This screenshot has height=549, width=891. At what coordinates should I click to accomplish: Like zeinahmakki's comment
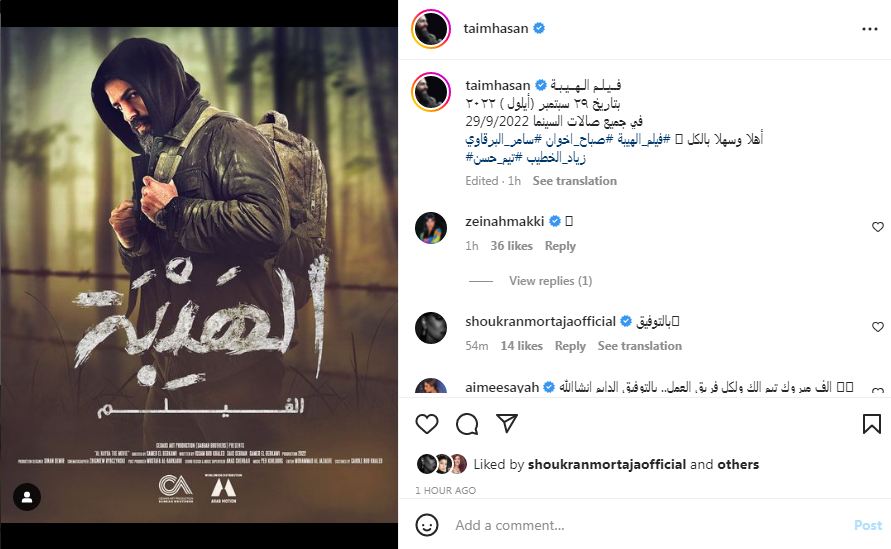coord(878,227)
